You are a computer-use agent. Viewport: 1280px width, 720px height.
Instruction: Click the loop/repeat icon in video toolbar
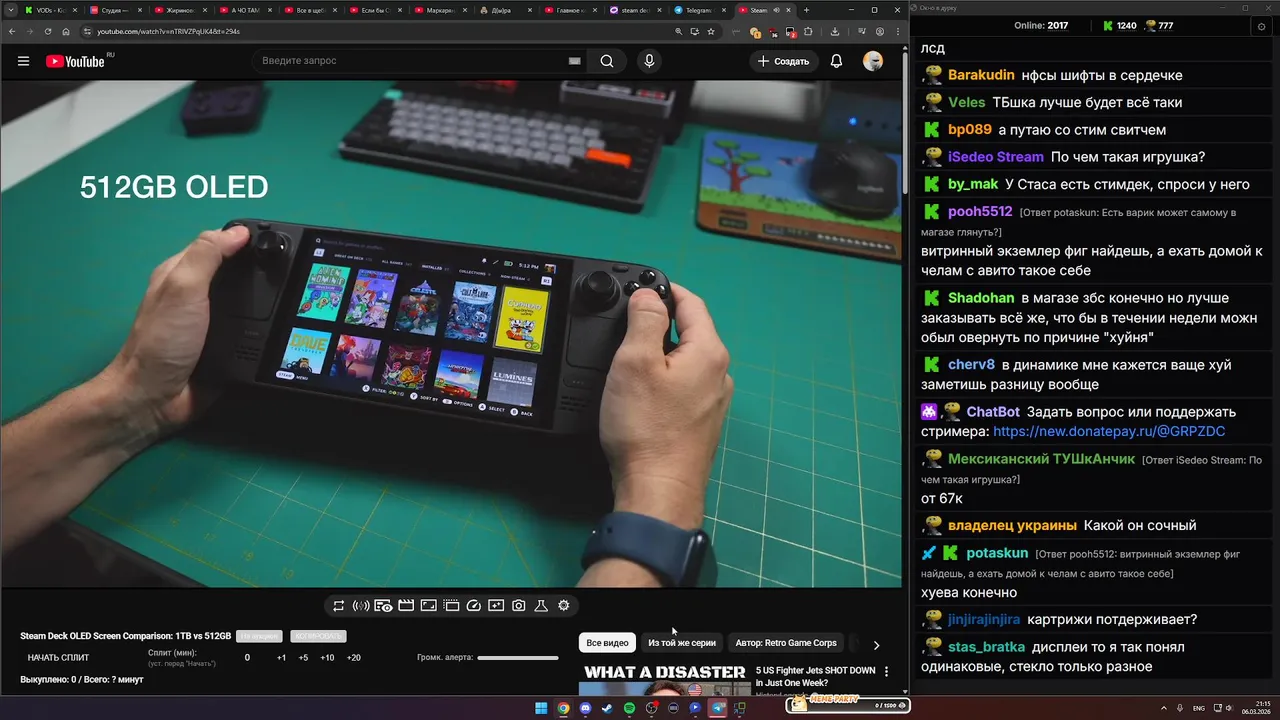tap(339, 605)
